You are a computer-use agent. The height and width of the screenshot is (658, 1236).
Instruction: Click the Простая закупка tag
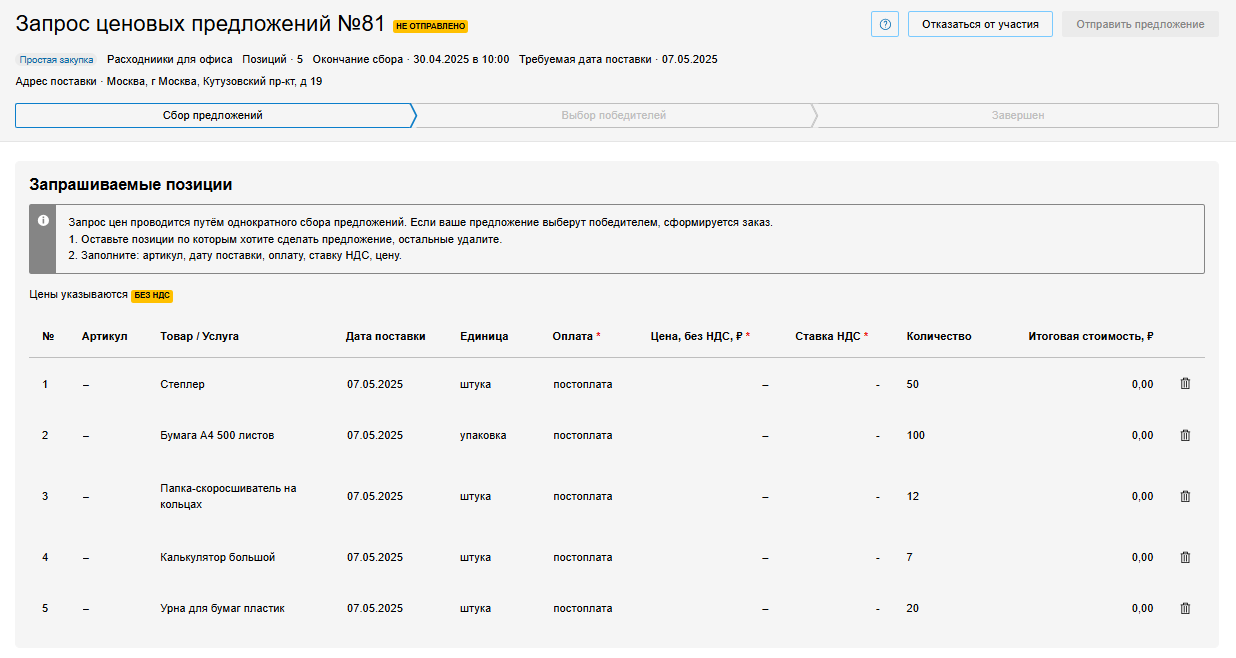click(x=56, y=60)
